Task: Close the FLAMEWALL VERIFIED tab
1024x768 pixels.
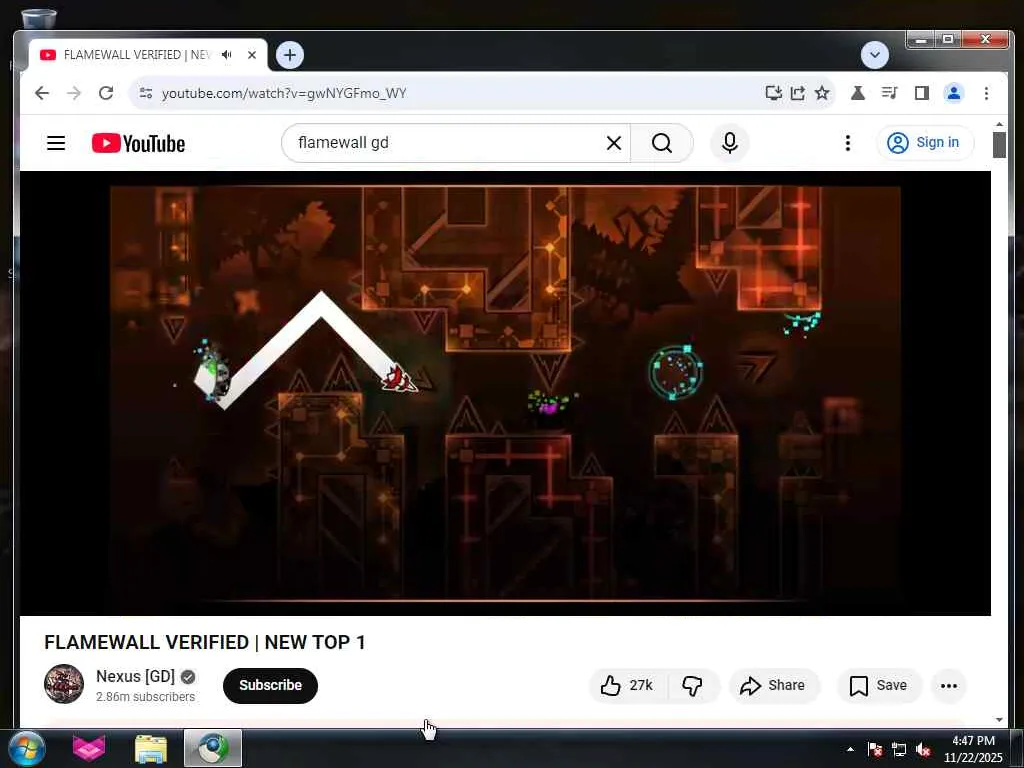Action: [252, 55]
